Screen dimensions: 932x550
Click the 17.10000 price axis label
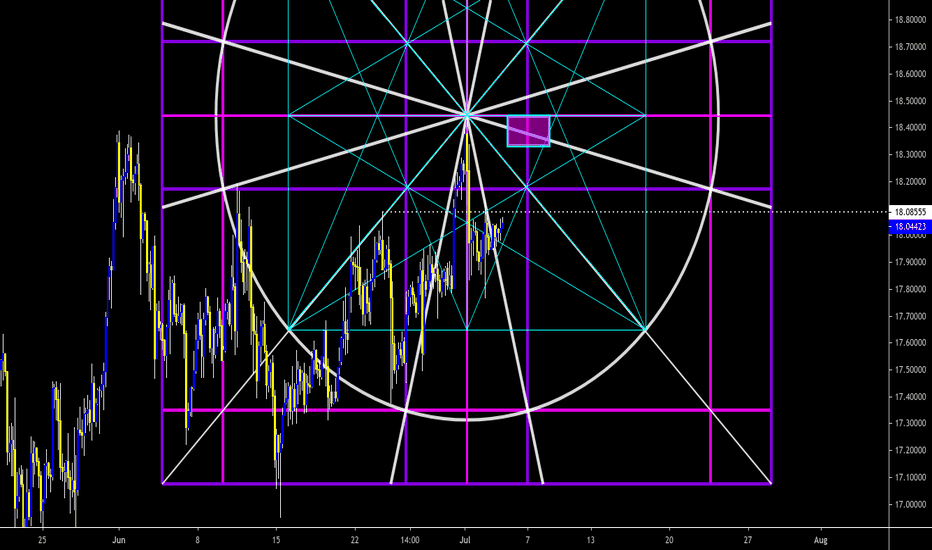(910, 477)
